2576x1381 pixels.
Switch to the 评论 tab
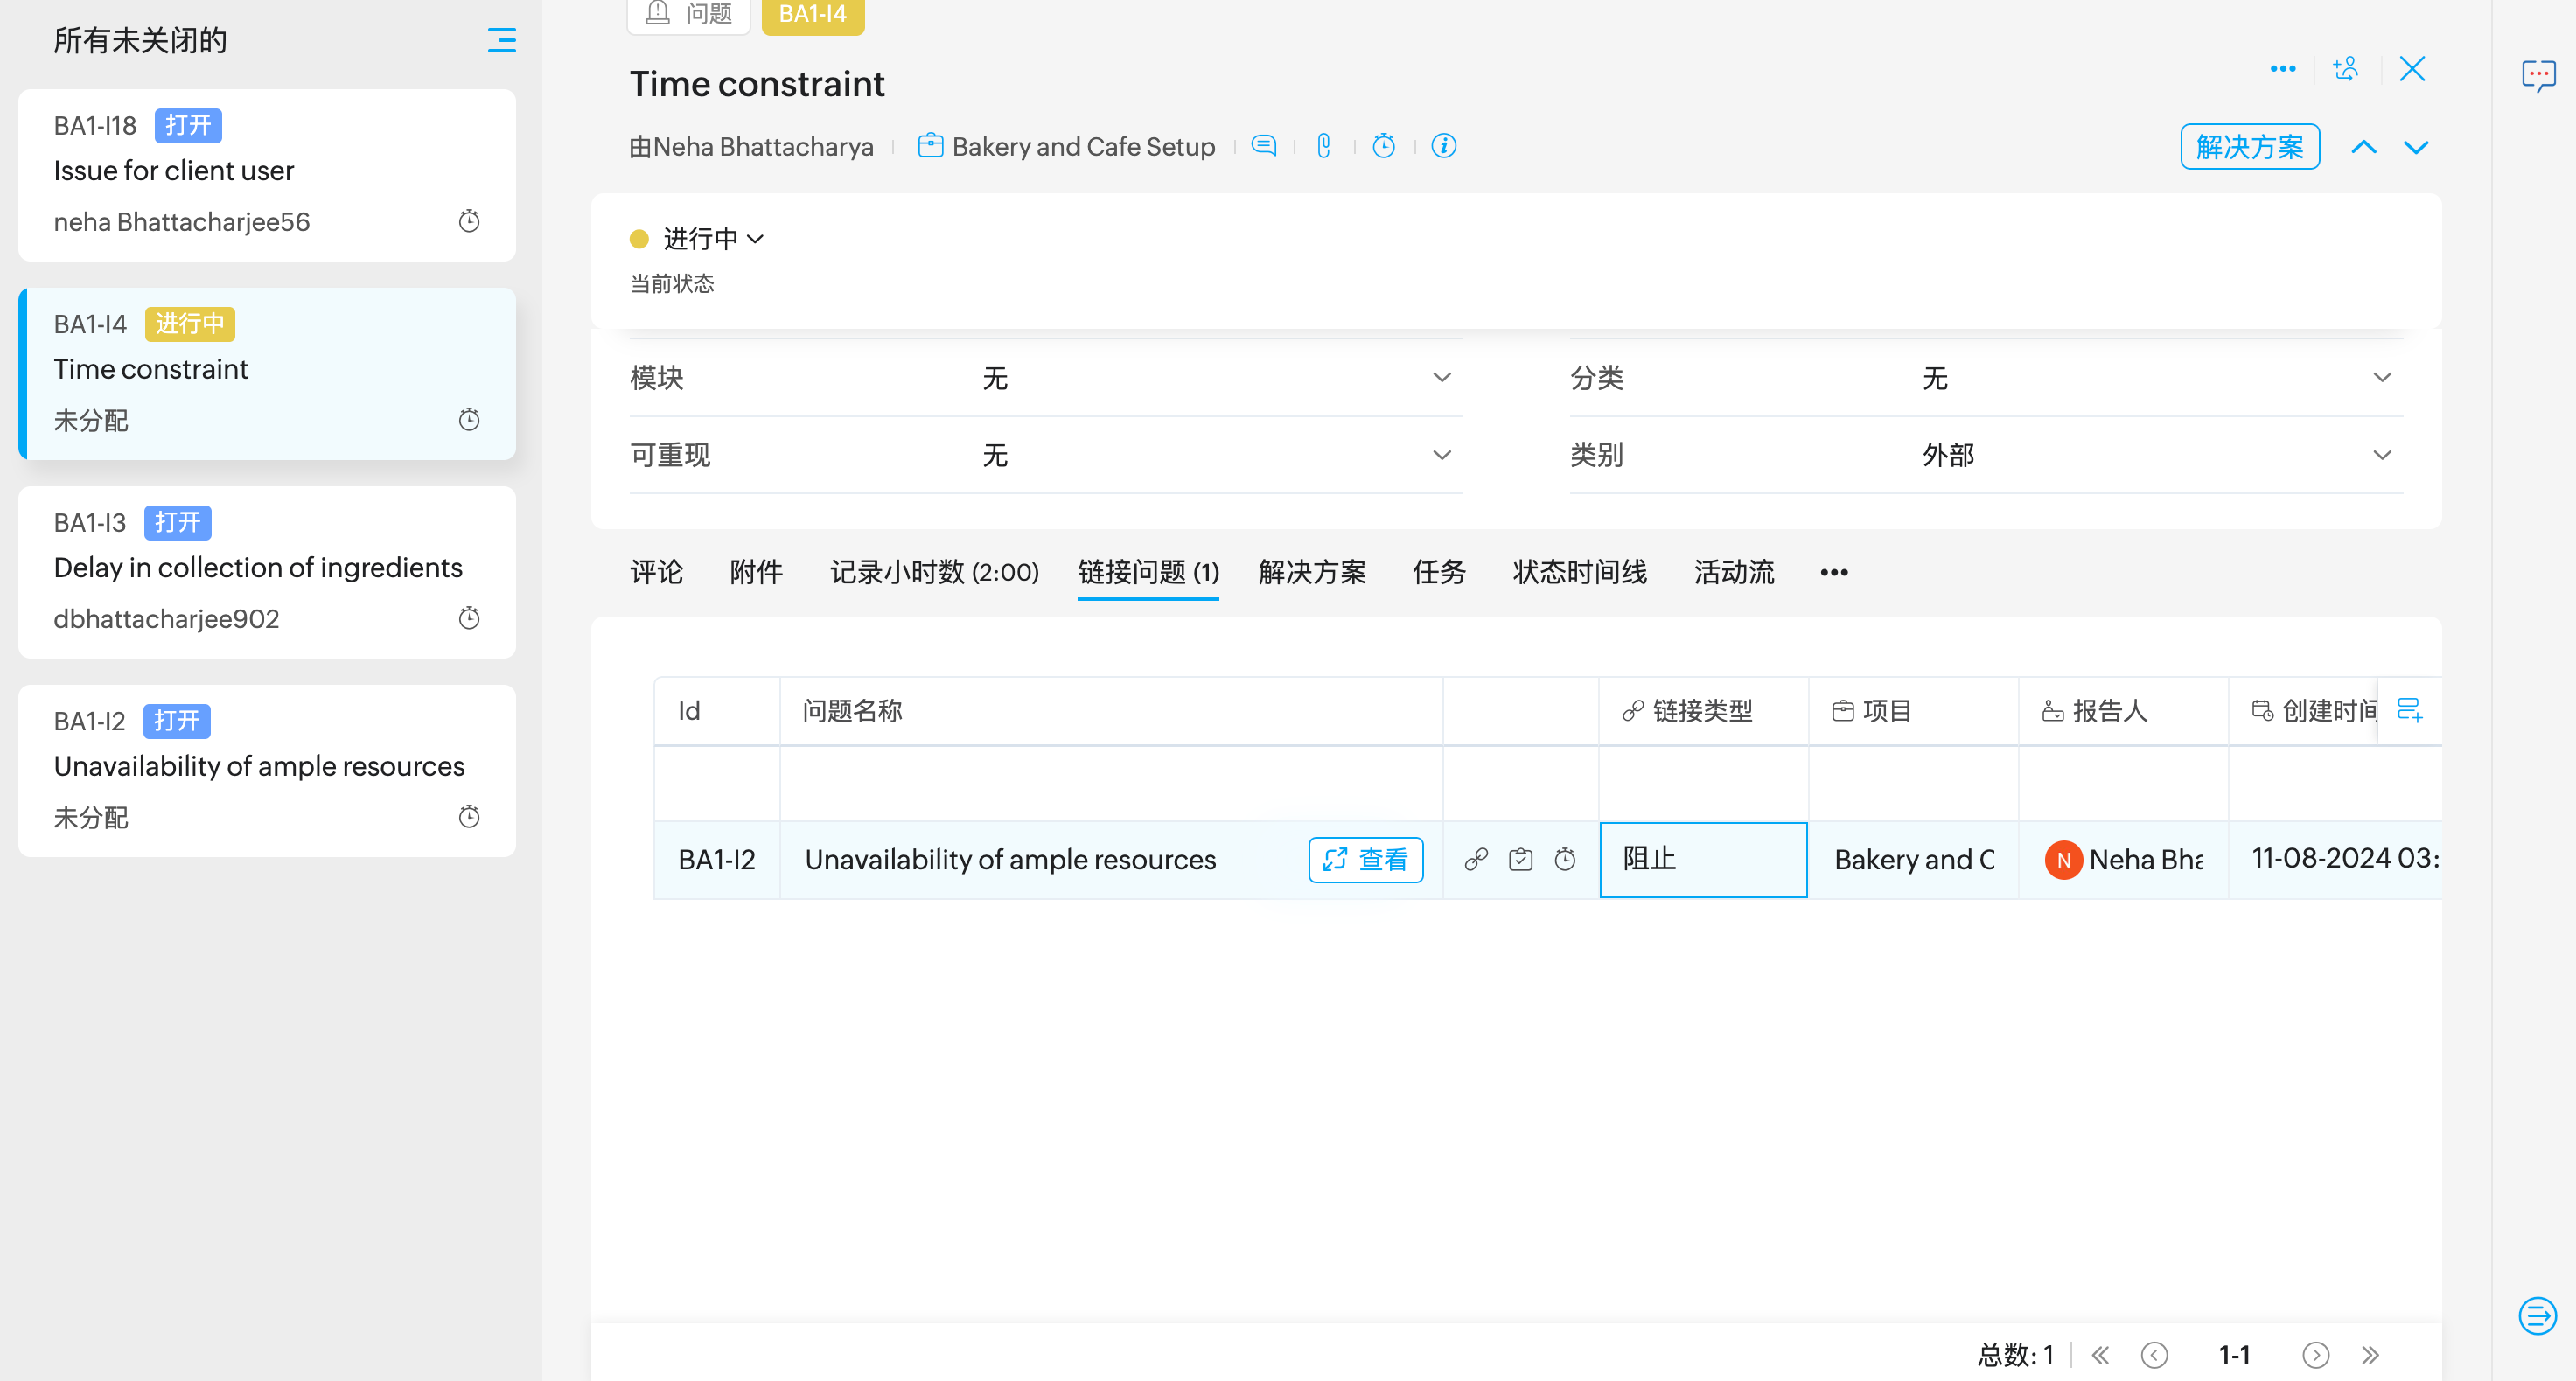[x=656, y=572]
